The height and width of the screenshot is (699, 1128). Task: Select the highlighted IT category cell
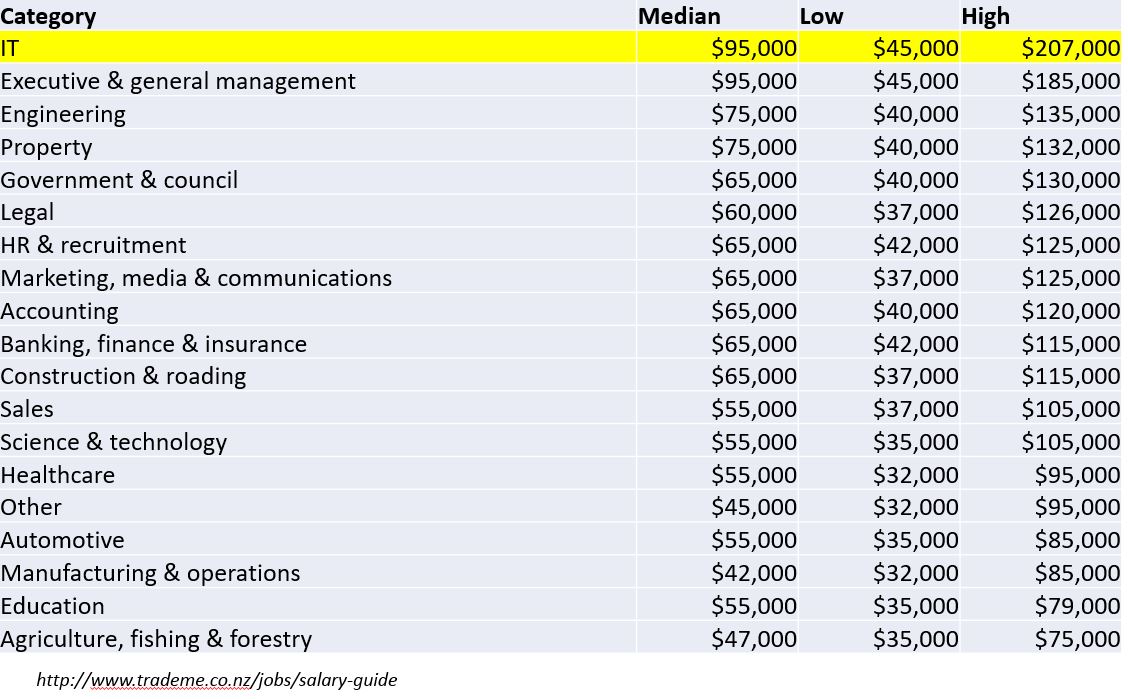point(10,48)
